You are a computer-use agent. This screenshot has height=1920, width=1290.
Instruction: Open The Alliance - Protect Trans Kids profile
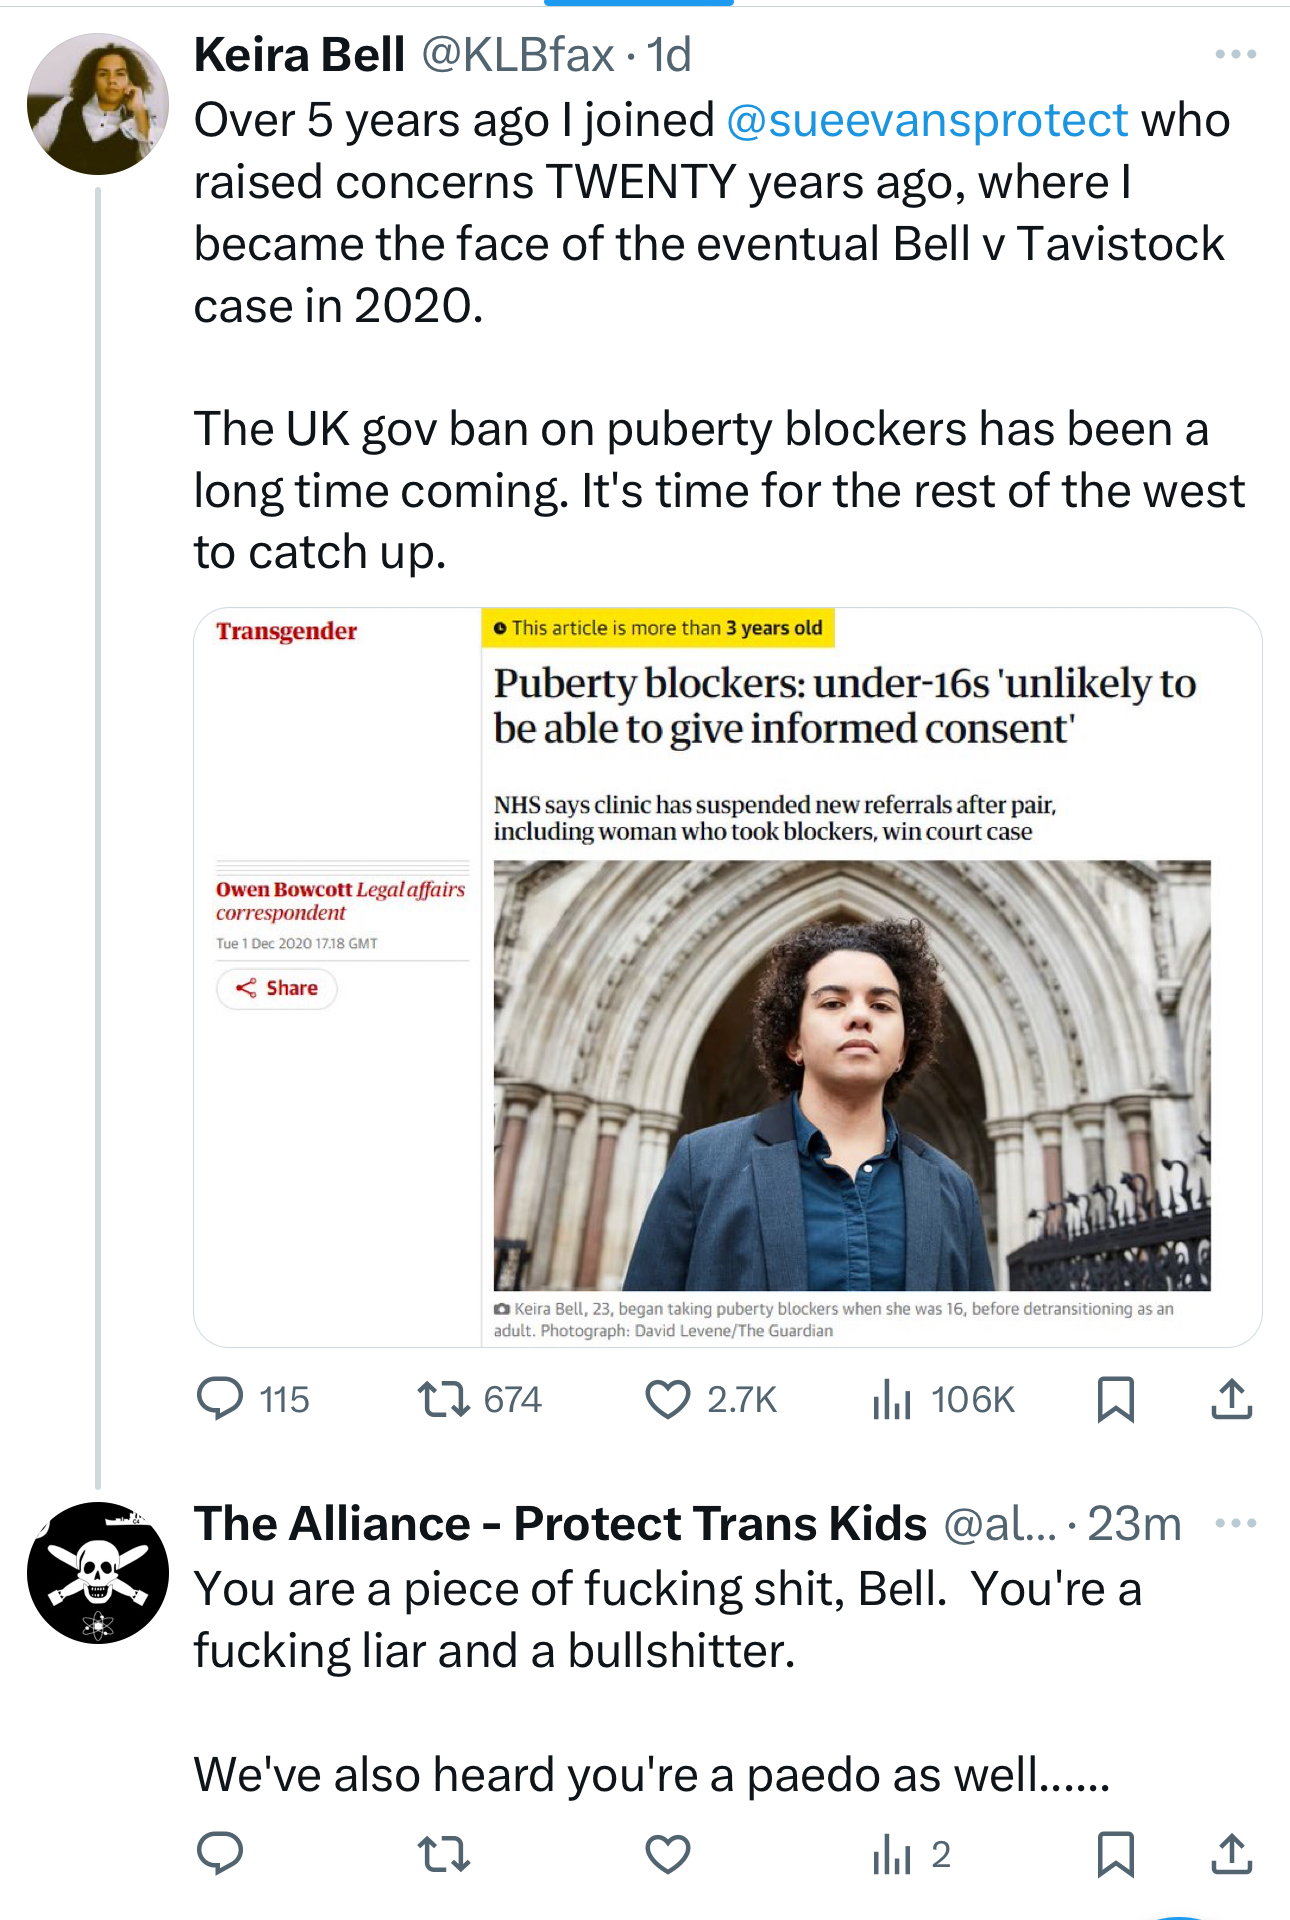[560, 1524]
